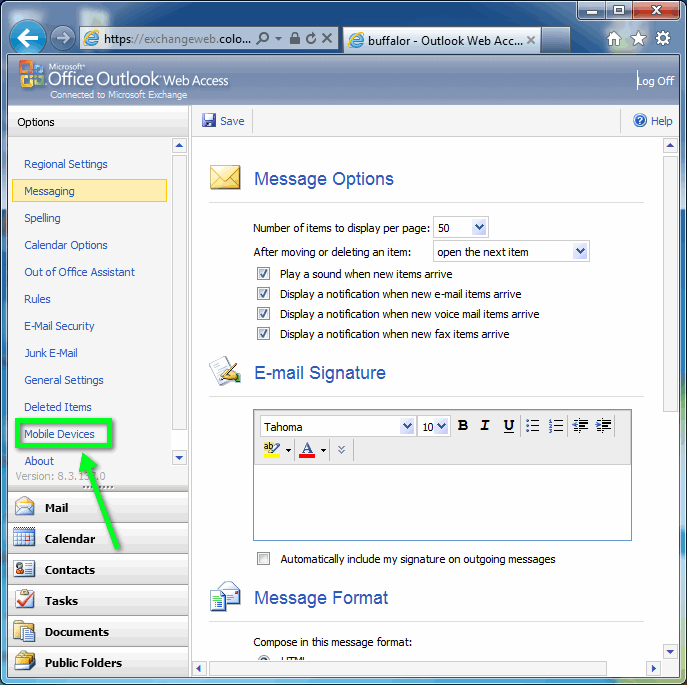Viewport: 687px width, 685px height.
Task: Open the Spelling options
Action: [x=42, y=218]
